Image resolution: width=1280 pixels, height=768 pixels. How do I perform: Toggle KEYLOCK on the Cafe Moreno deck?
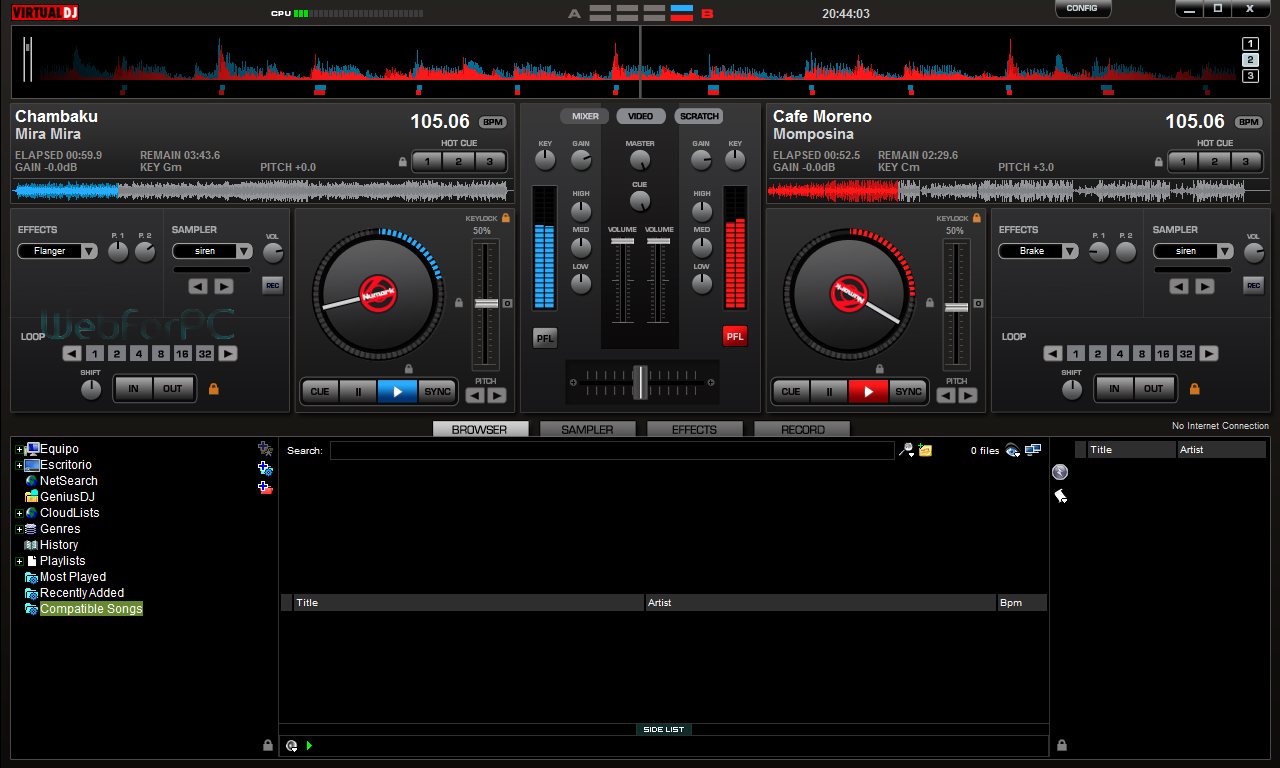[x=977, y=218]
